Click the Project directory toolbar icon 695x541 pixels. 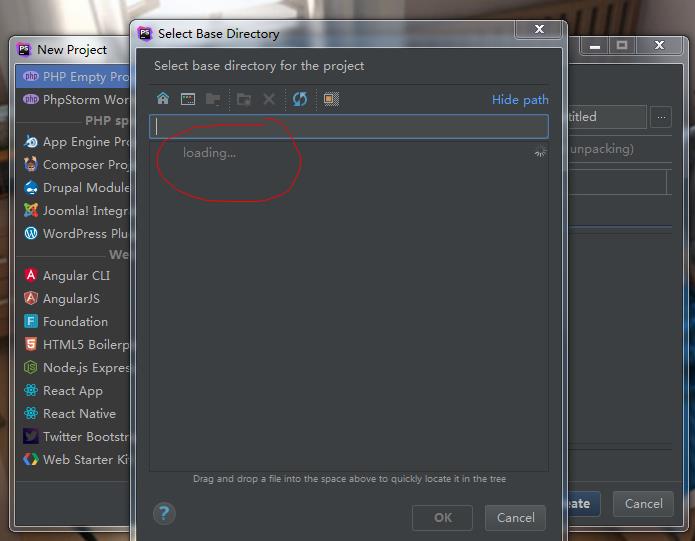click(213, 99)
